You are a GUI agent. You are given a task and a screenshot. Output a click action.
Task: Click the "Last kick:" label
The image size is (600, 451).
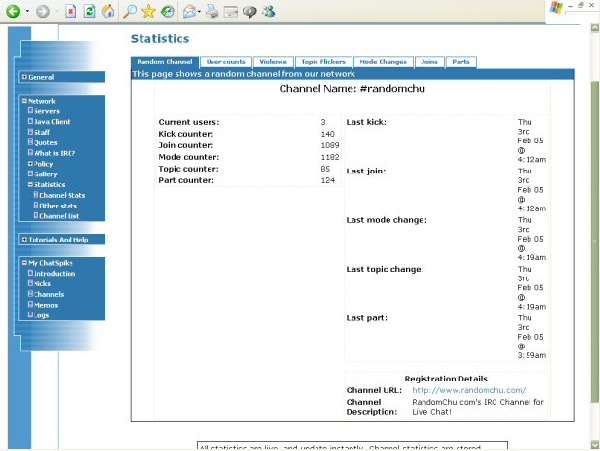tap(367, 122)
